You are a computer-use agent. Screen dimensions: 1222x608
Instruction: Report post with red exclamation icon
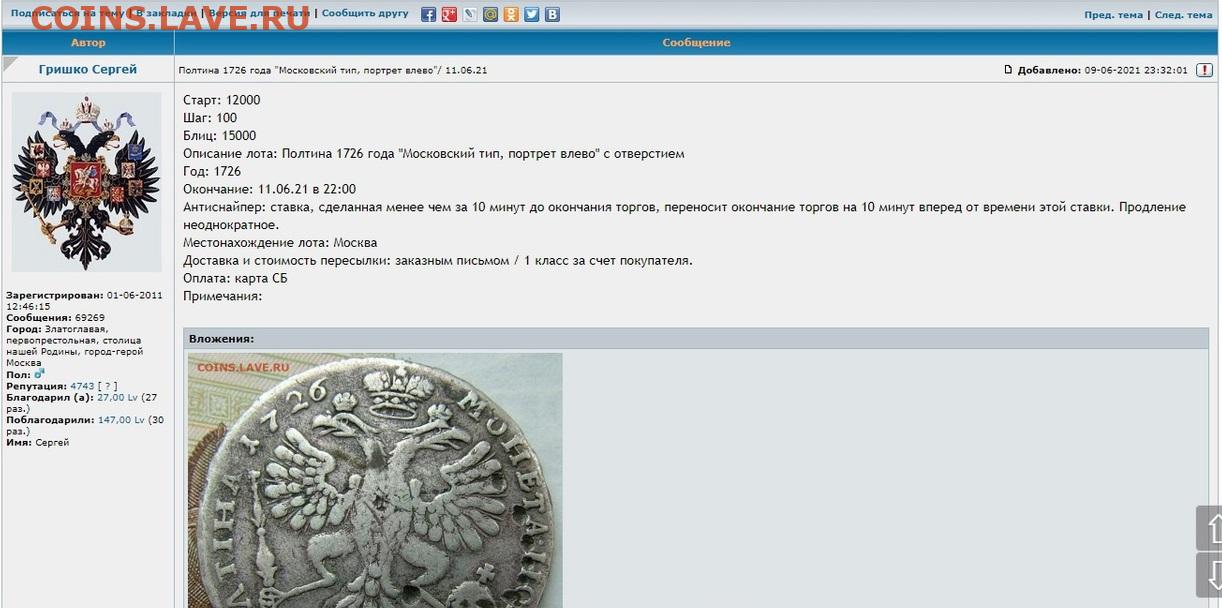1205,70
